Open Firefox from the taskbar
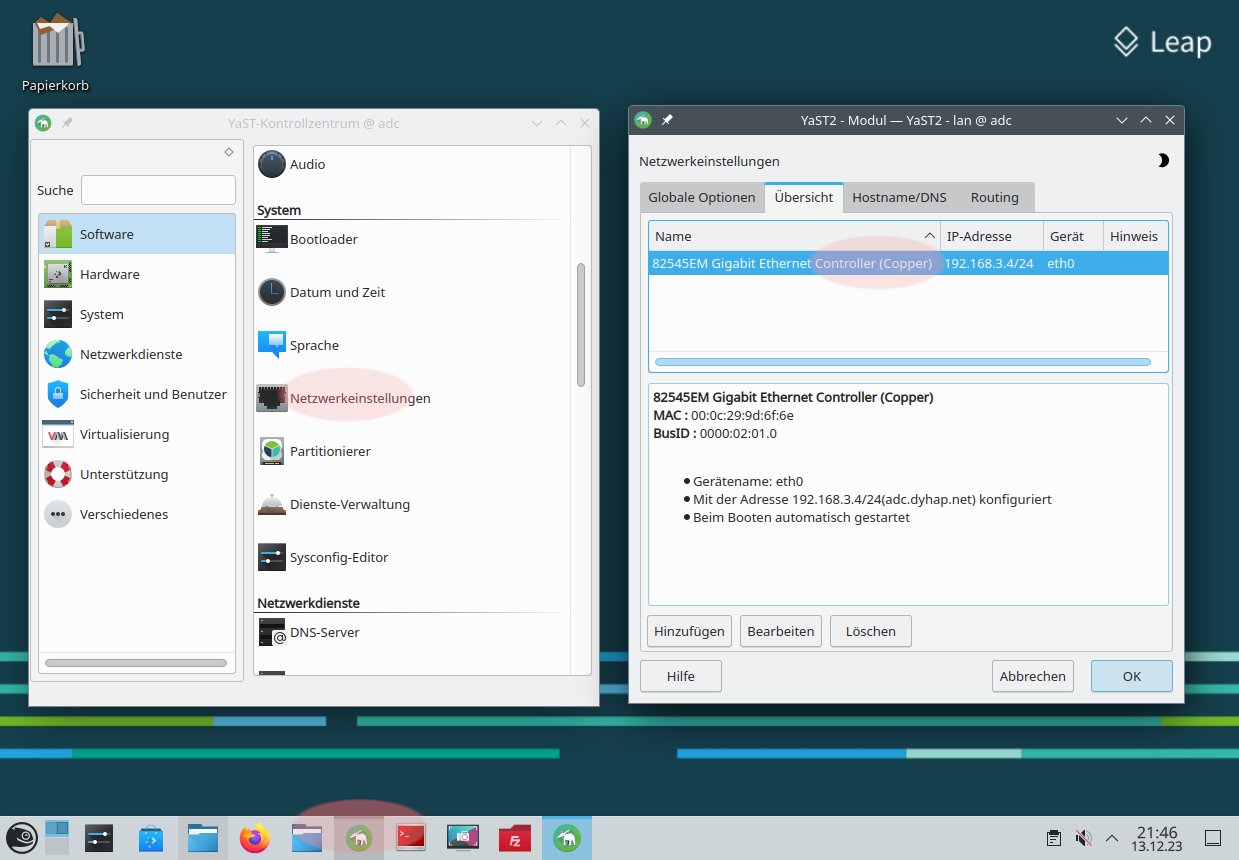This screenshot has width=1239, height=860. [x=255, y=838]
